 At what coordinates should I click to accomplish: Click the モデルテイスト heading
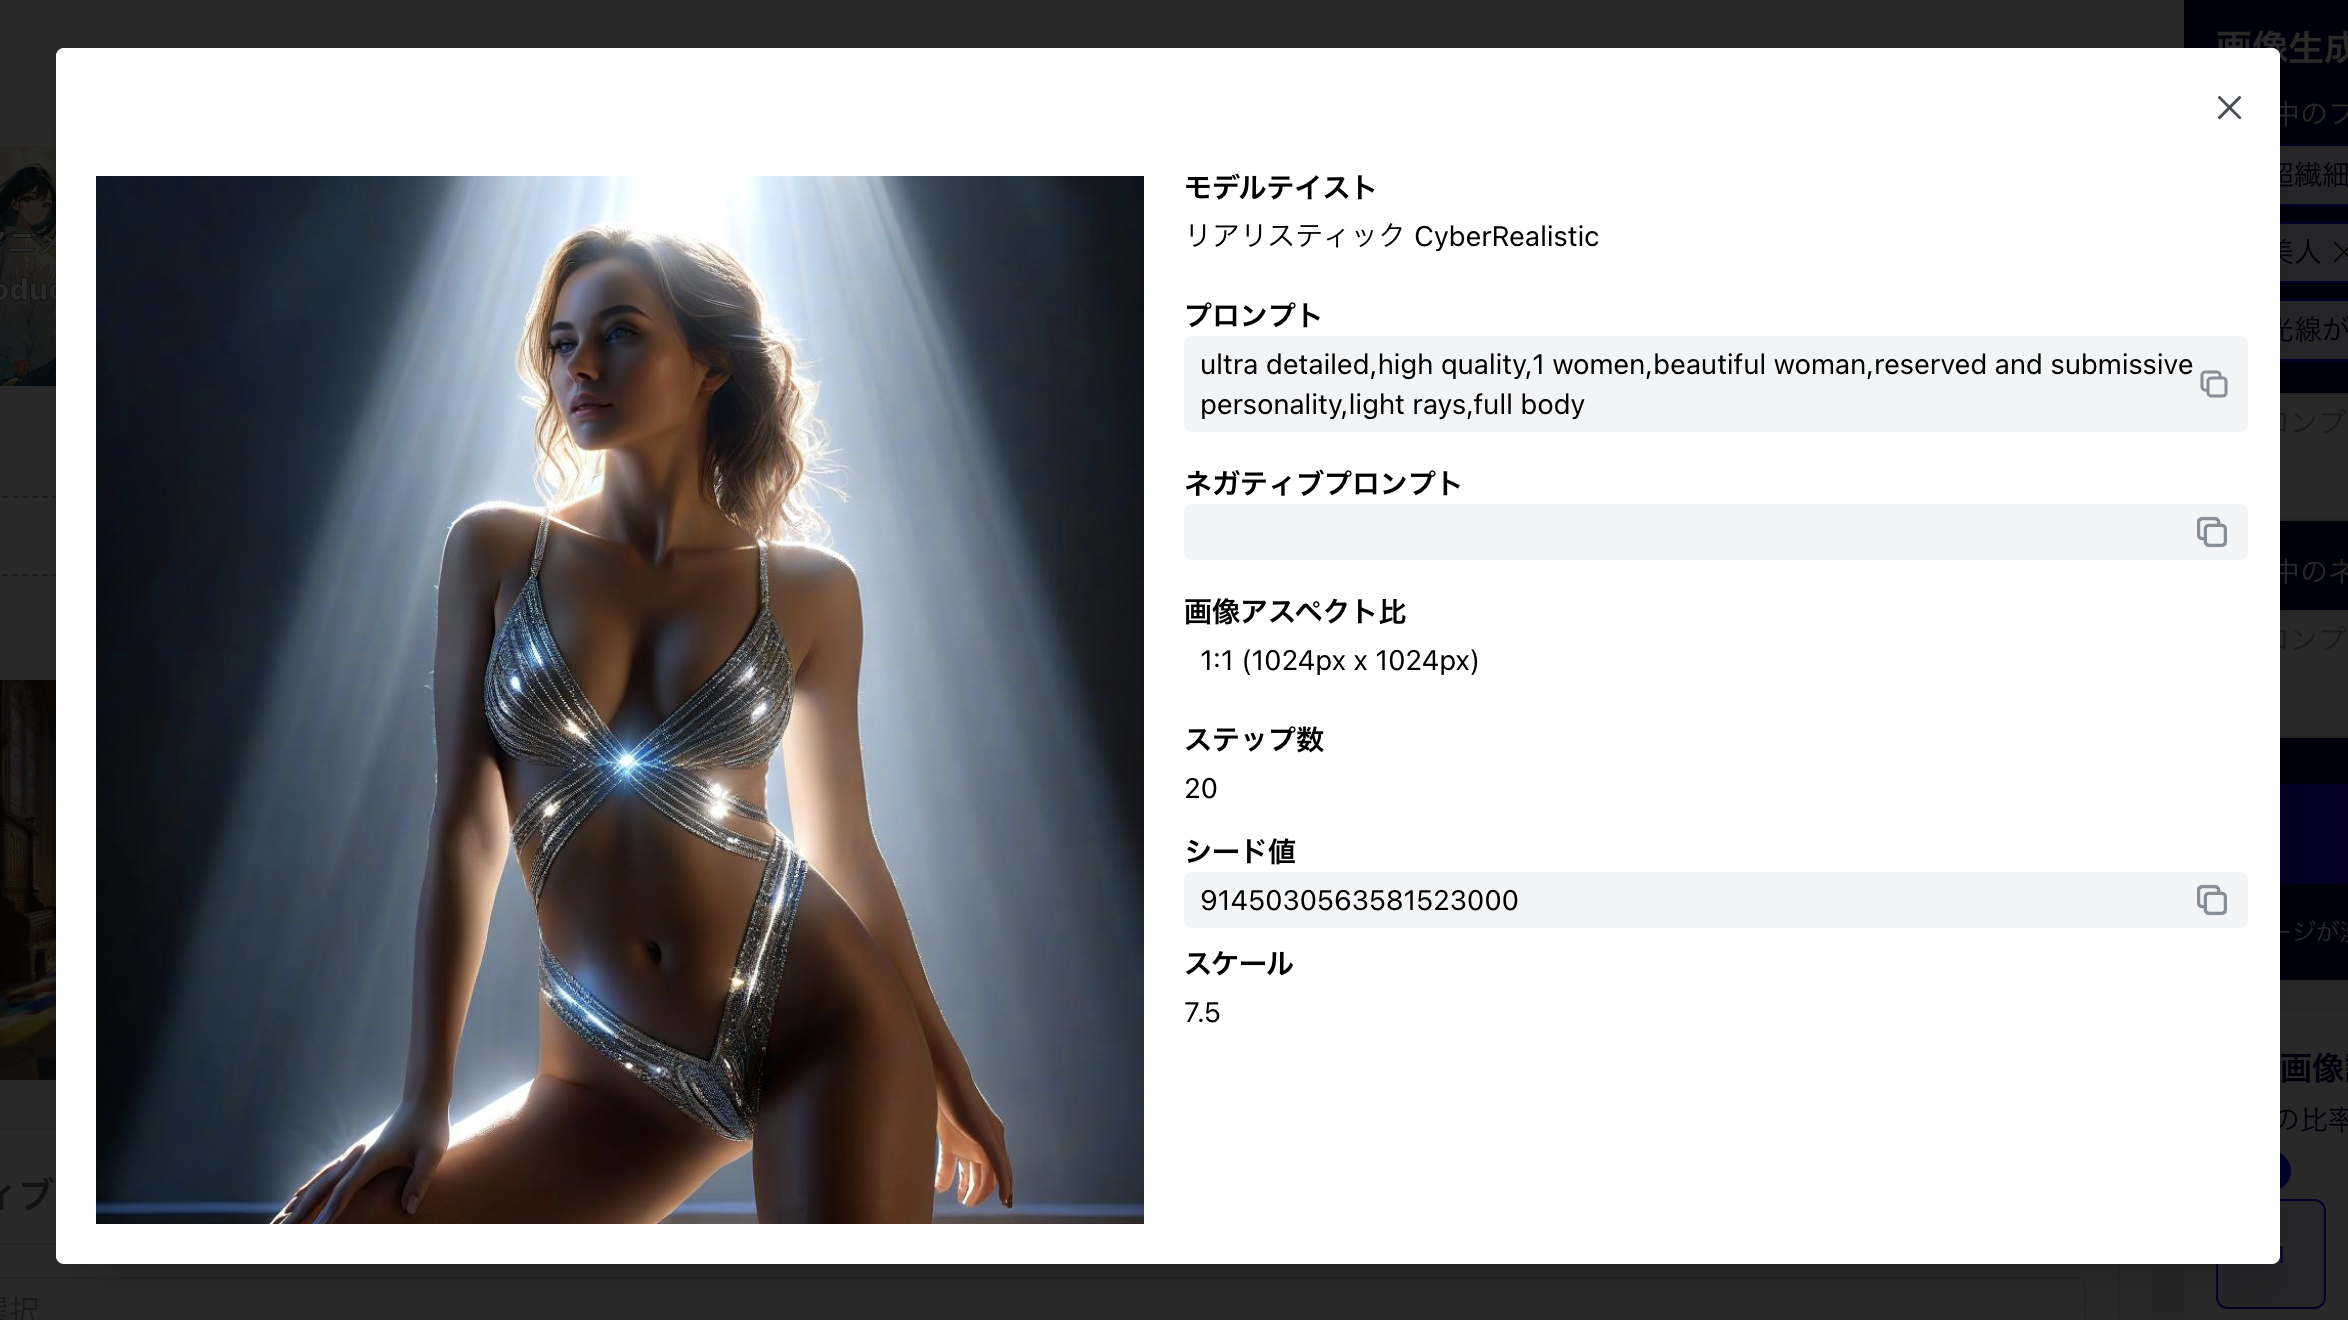[x=1280, y=187]
